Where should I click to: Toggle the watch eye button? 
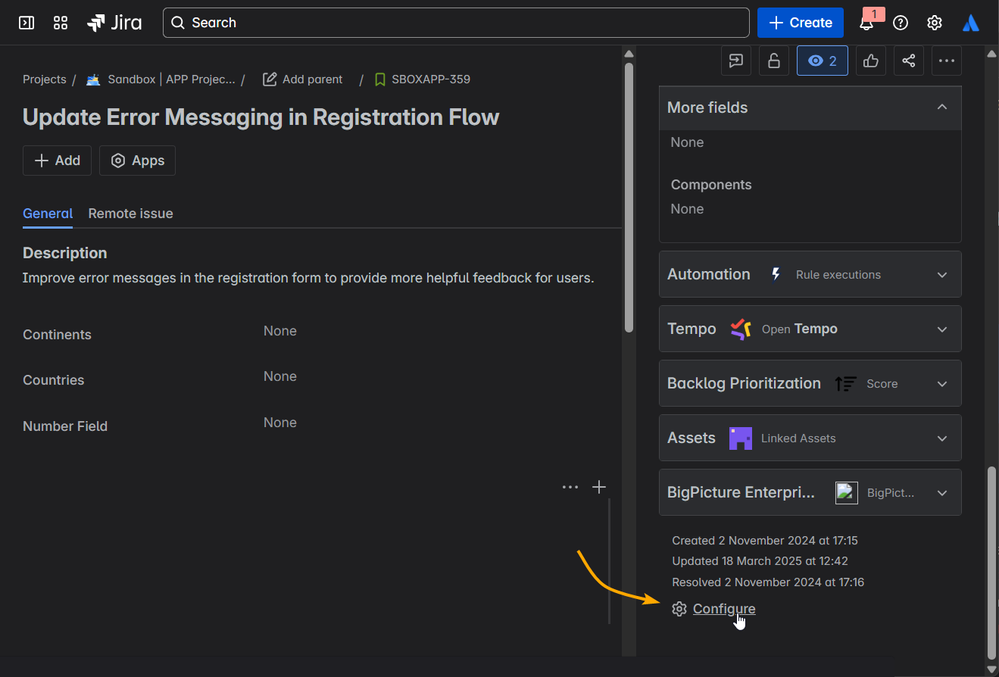822,61
